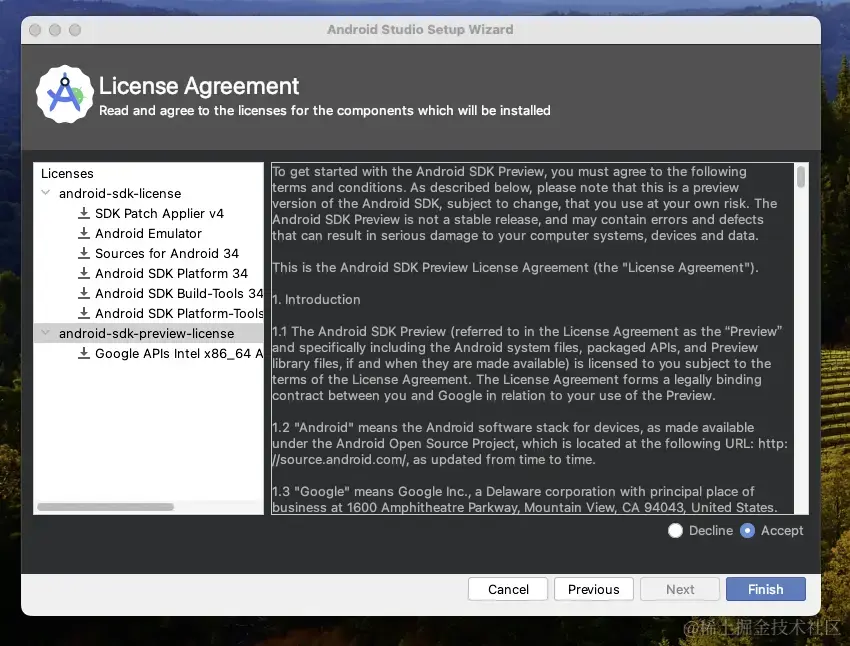
Task: Click download icon beside Android SDK Platform 34
Action: (x=83, y=273)
